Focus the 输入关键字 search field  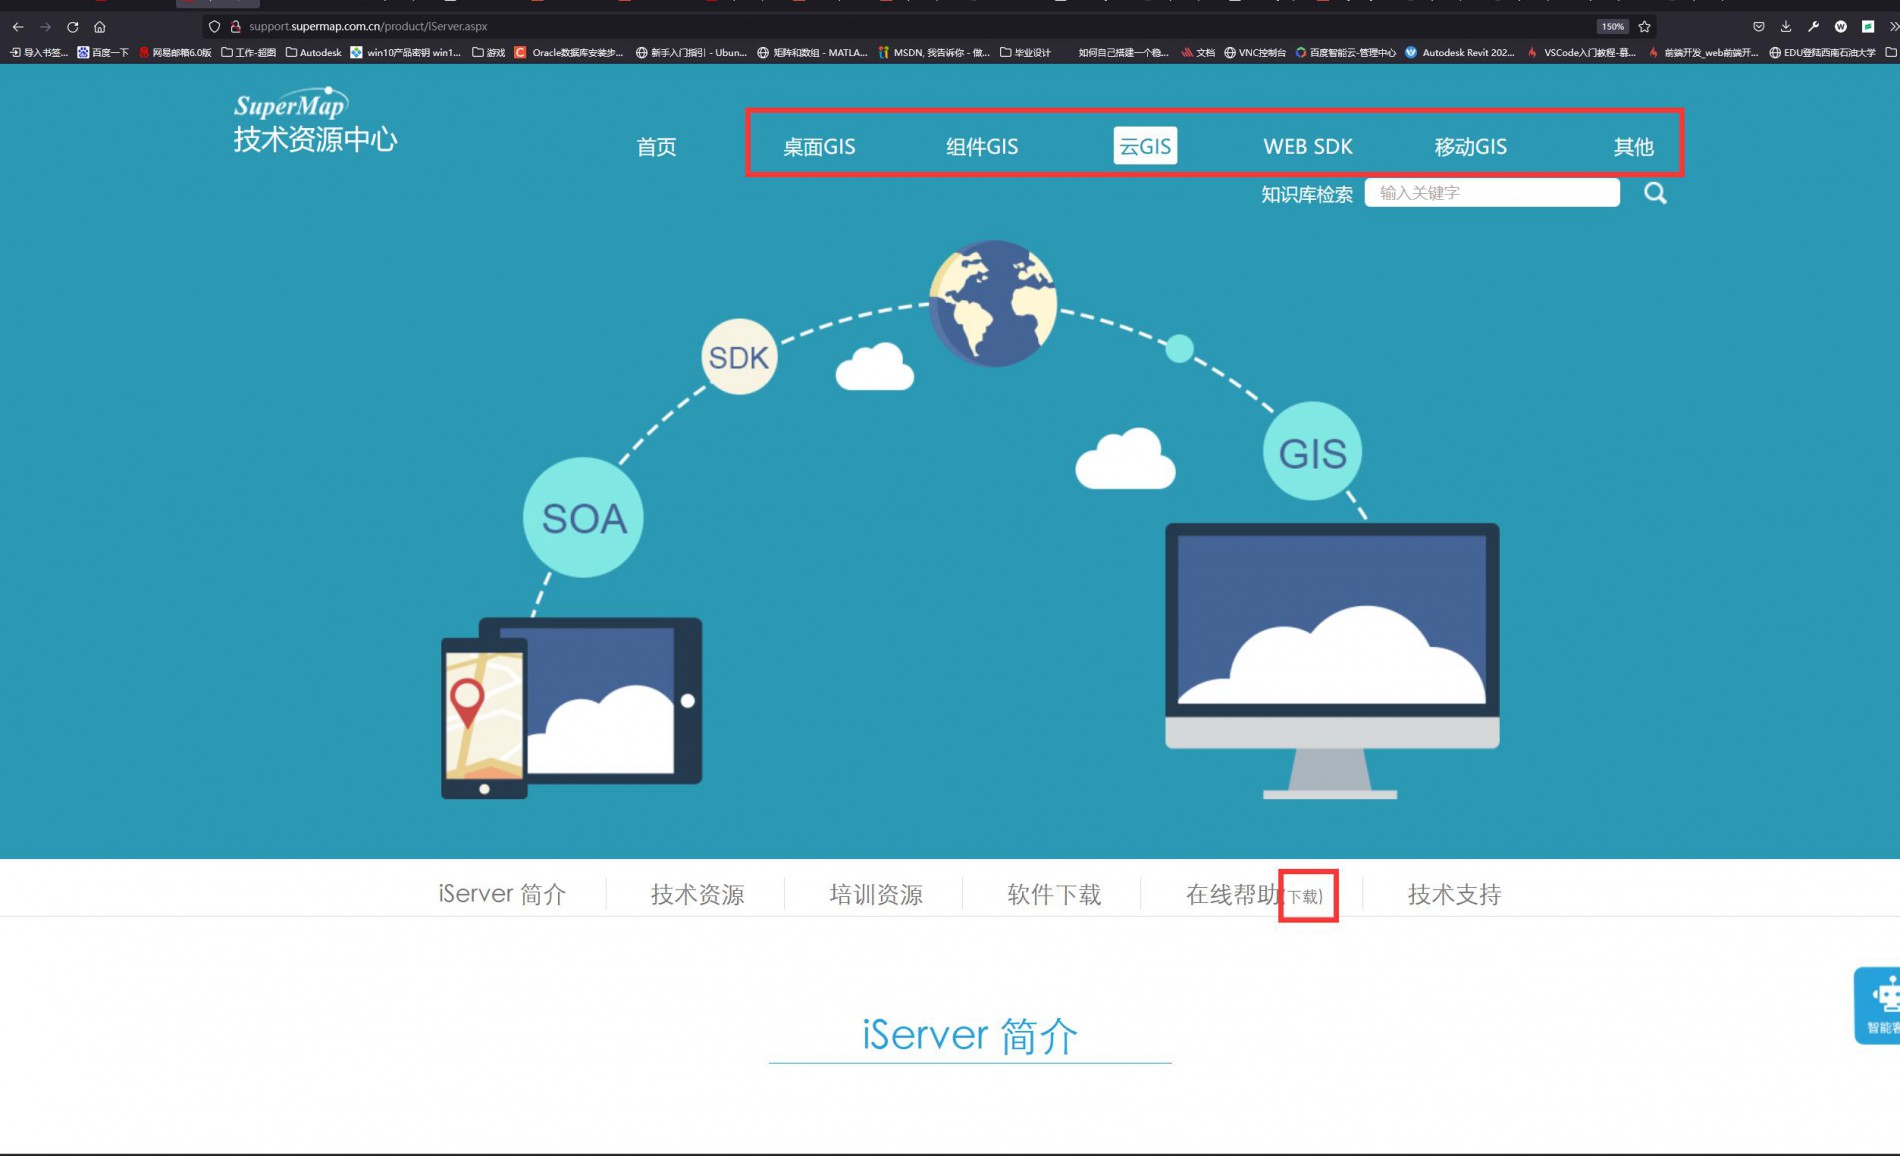point(1492,193)
